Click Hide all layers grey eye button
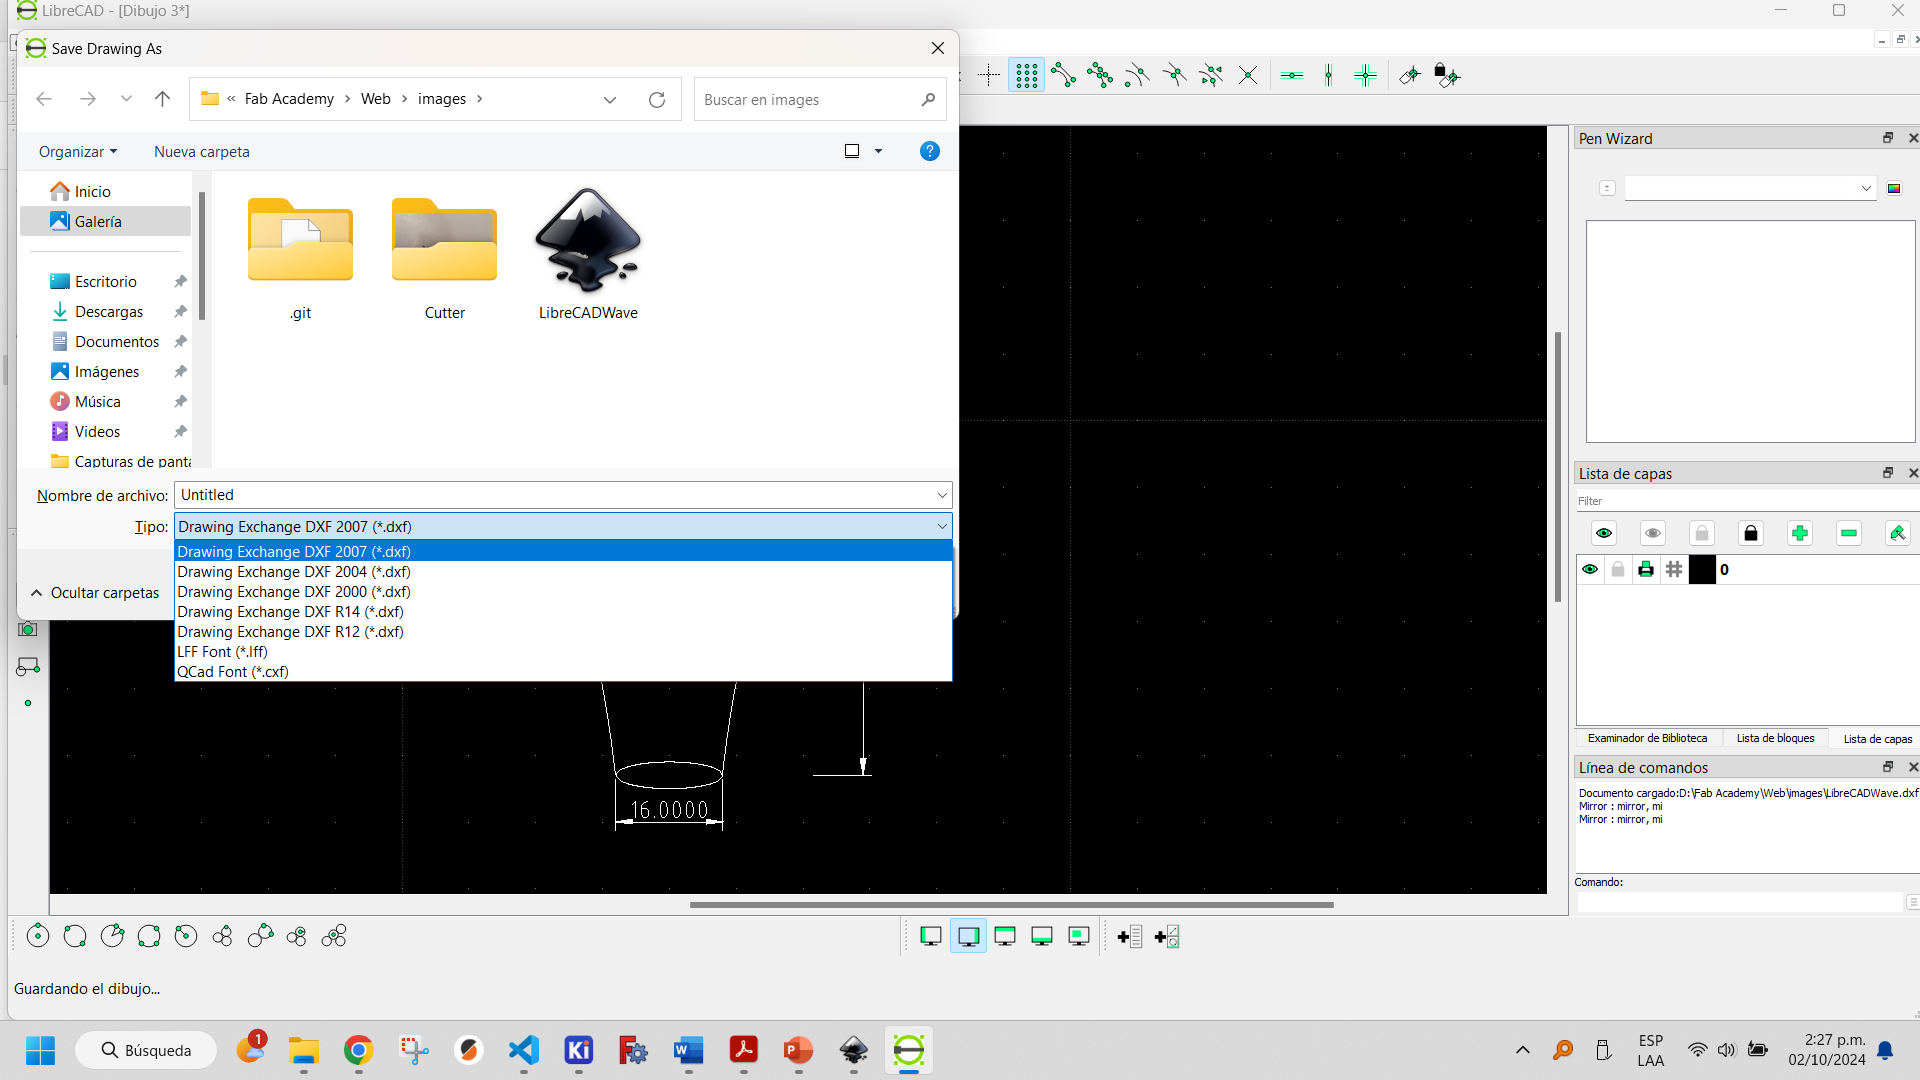Screen dimensions: 1920x1080 coord(1653,533)
